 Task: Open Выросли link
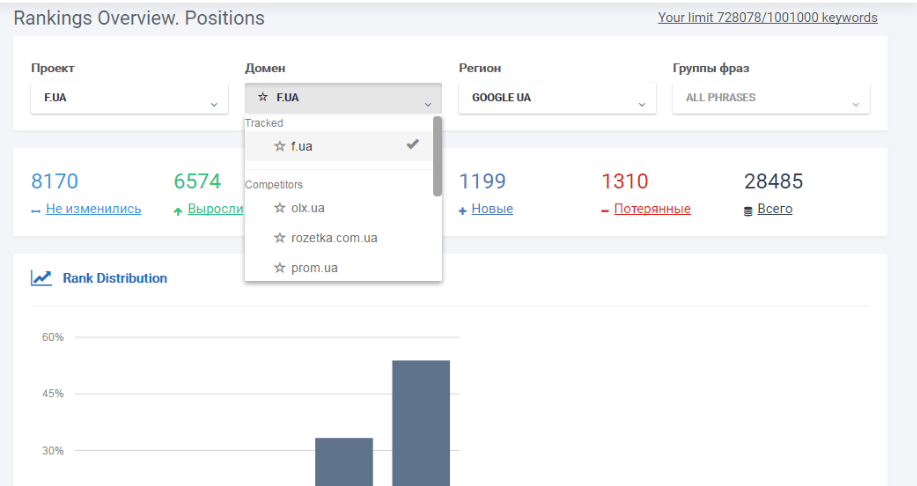(215, 209)
